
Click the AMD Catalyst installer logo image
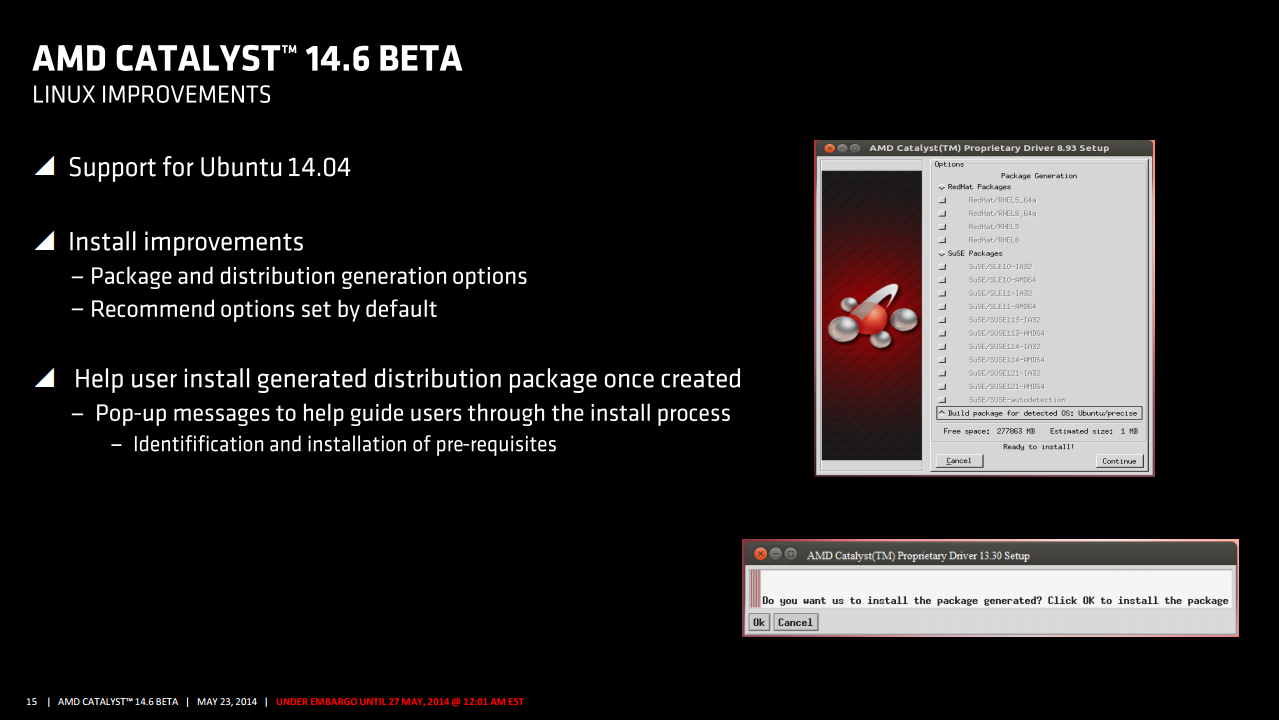(x=871, y=317)
